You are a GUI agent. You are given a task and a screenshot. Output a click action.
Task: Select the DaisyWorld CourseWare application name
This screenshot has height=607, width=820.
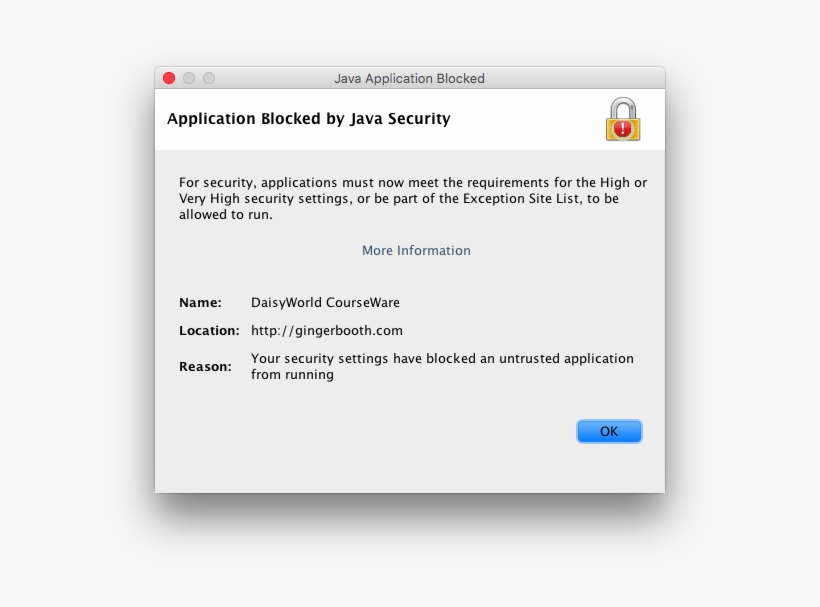coord(325,302)
